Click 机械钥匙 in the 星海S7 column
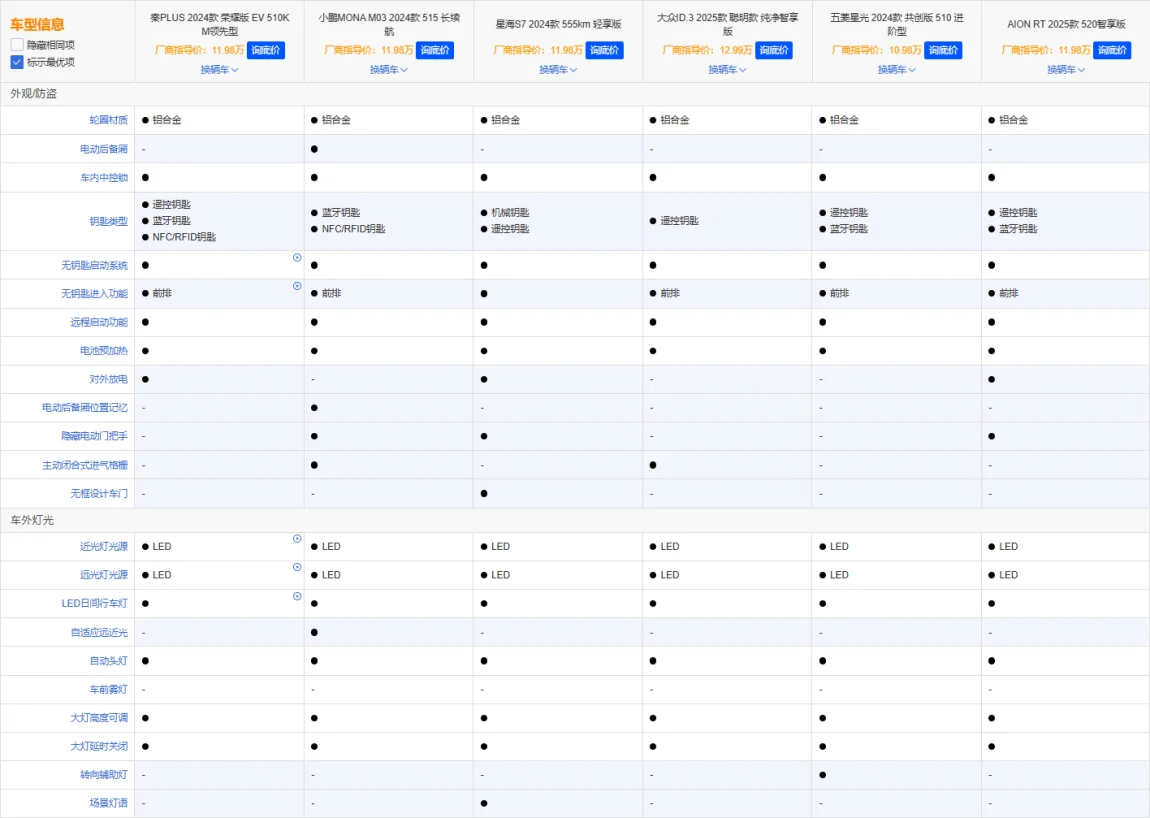This screenshot has width=1150, height=818. (510, 213)
